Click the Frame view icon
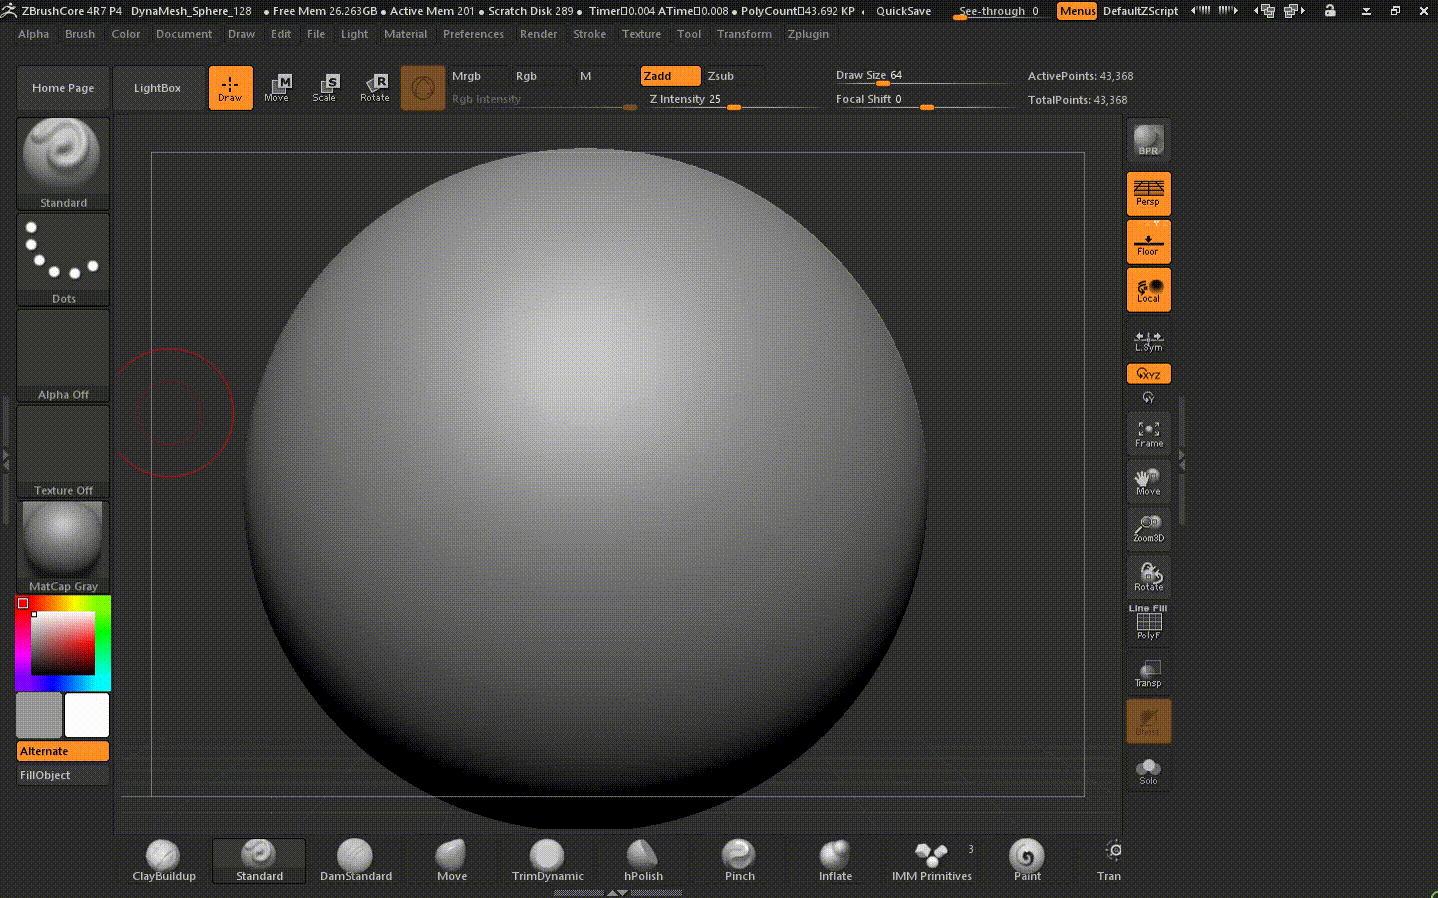1438x898 pixels. coord(1148,434)
